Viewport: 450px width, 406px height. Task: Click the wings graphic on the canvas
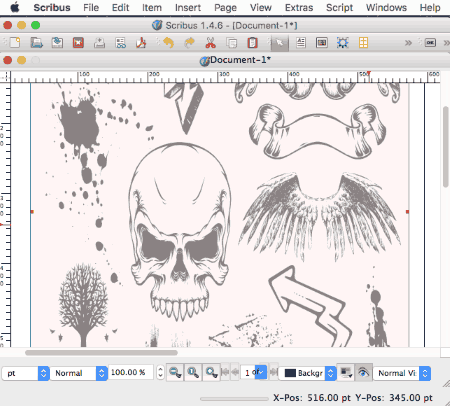(x=320, y=216)
